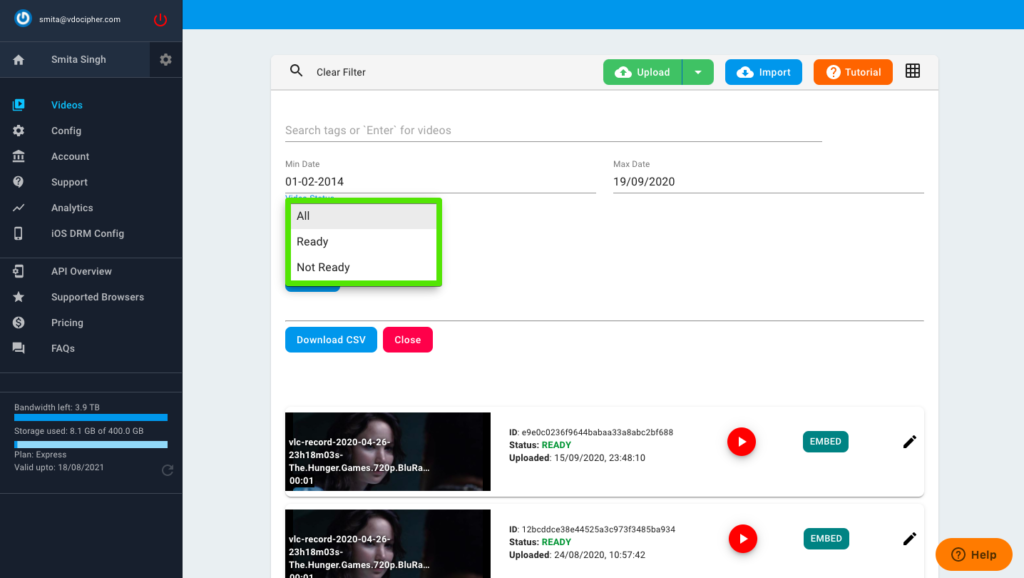Click the search tags input field
Image resolution: width=1024 pixels, height=578 pixels.
[552, 130]
